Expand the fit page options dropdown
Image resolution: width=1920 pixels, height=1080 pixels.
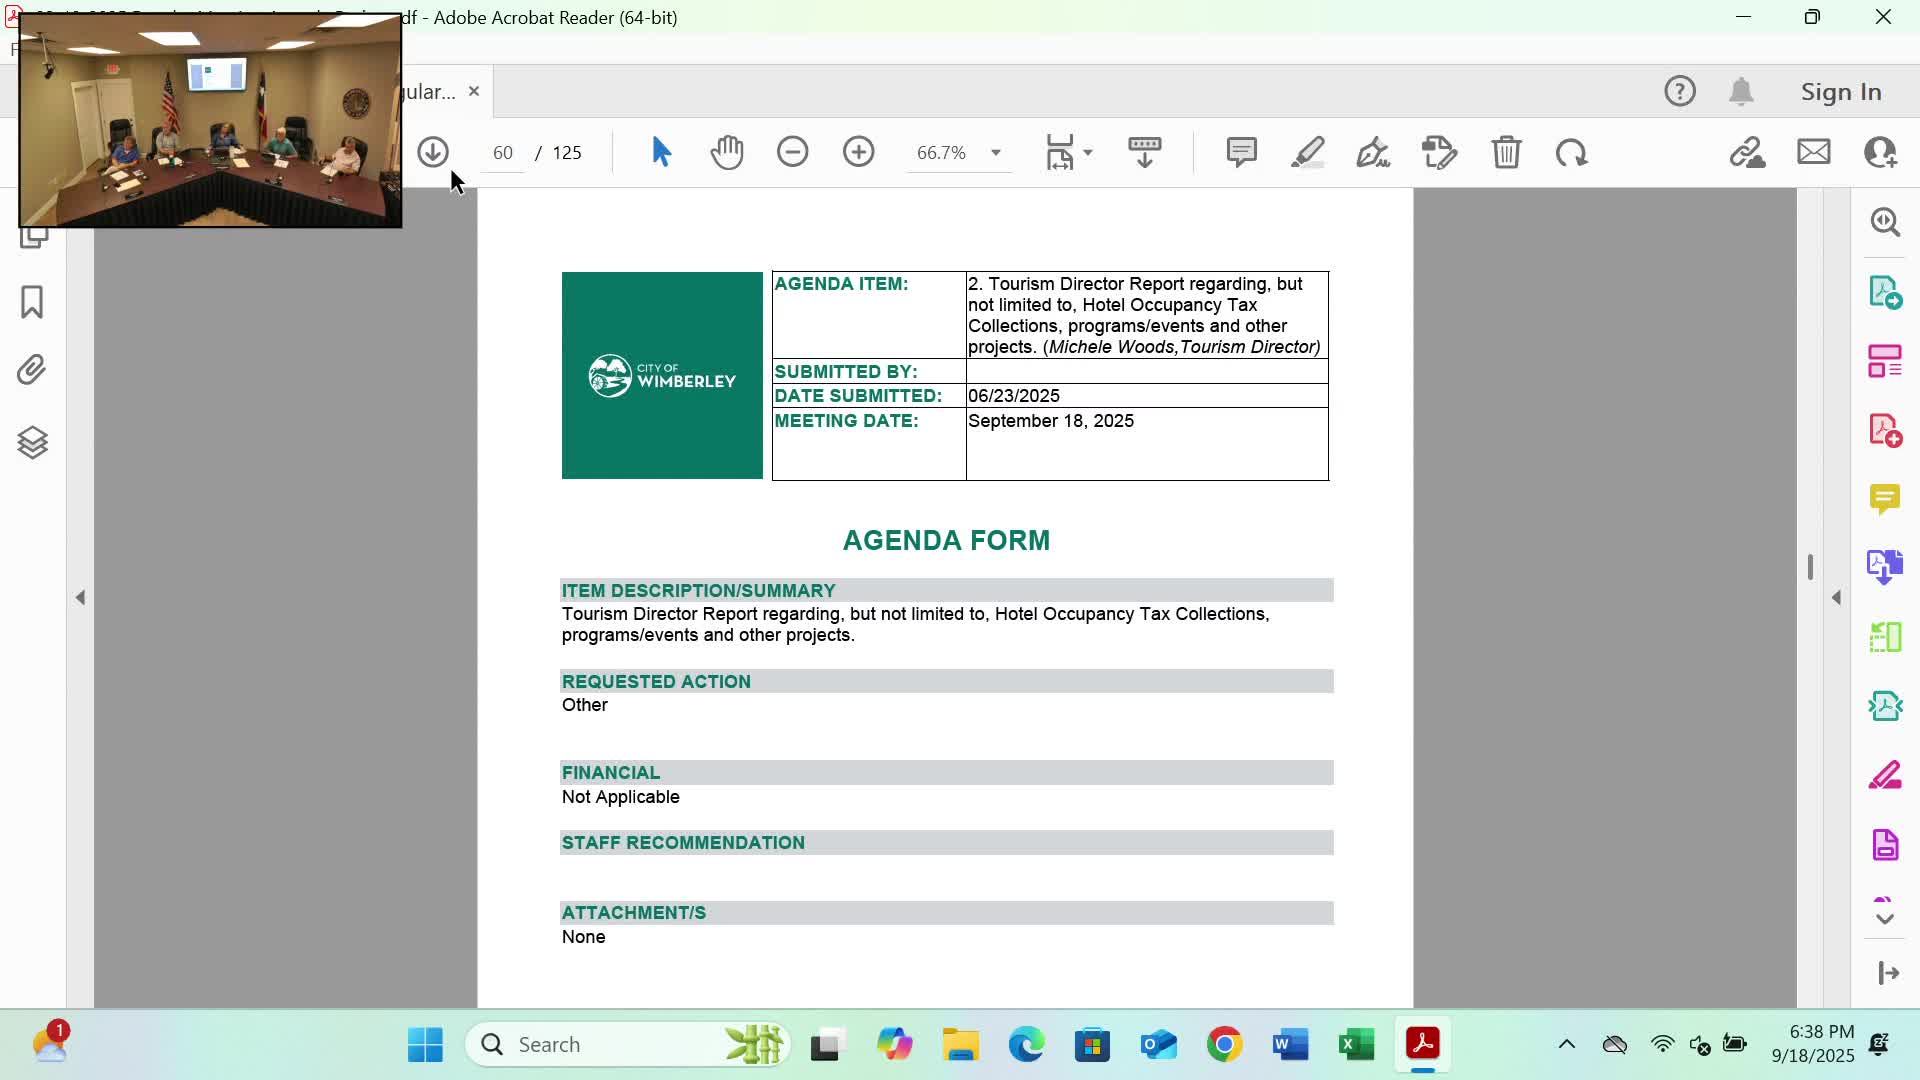pyautogui.click(x=1088, y=153)
